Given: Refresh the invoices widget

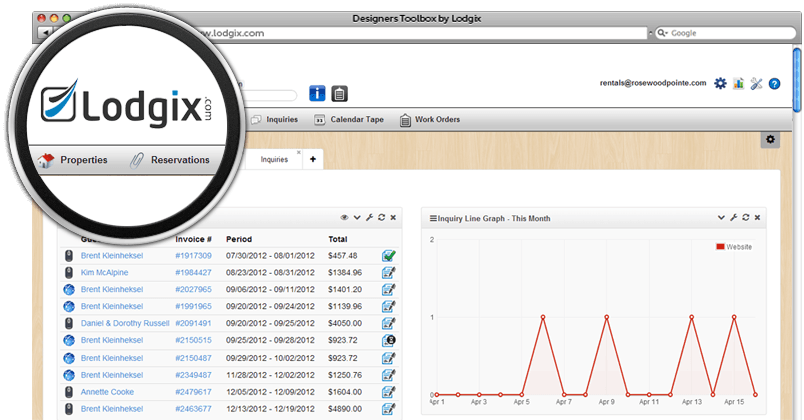Looking at the screenshot, I should pyautogui.click(x=381, y=217).
